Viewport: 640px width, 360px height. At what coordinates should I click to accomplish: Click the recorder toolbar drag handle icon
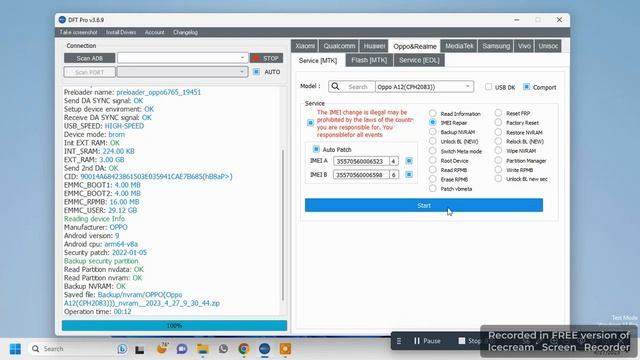[399, 341]
